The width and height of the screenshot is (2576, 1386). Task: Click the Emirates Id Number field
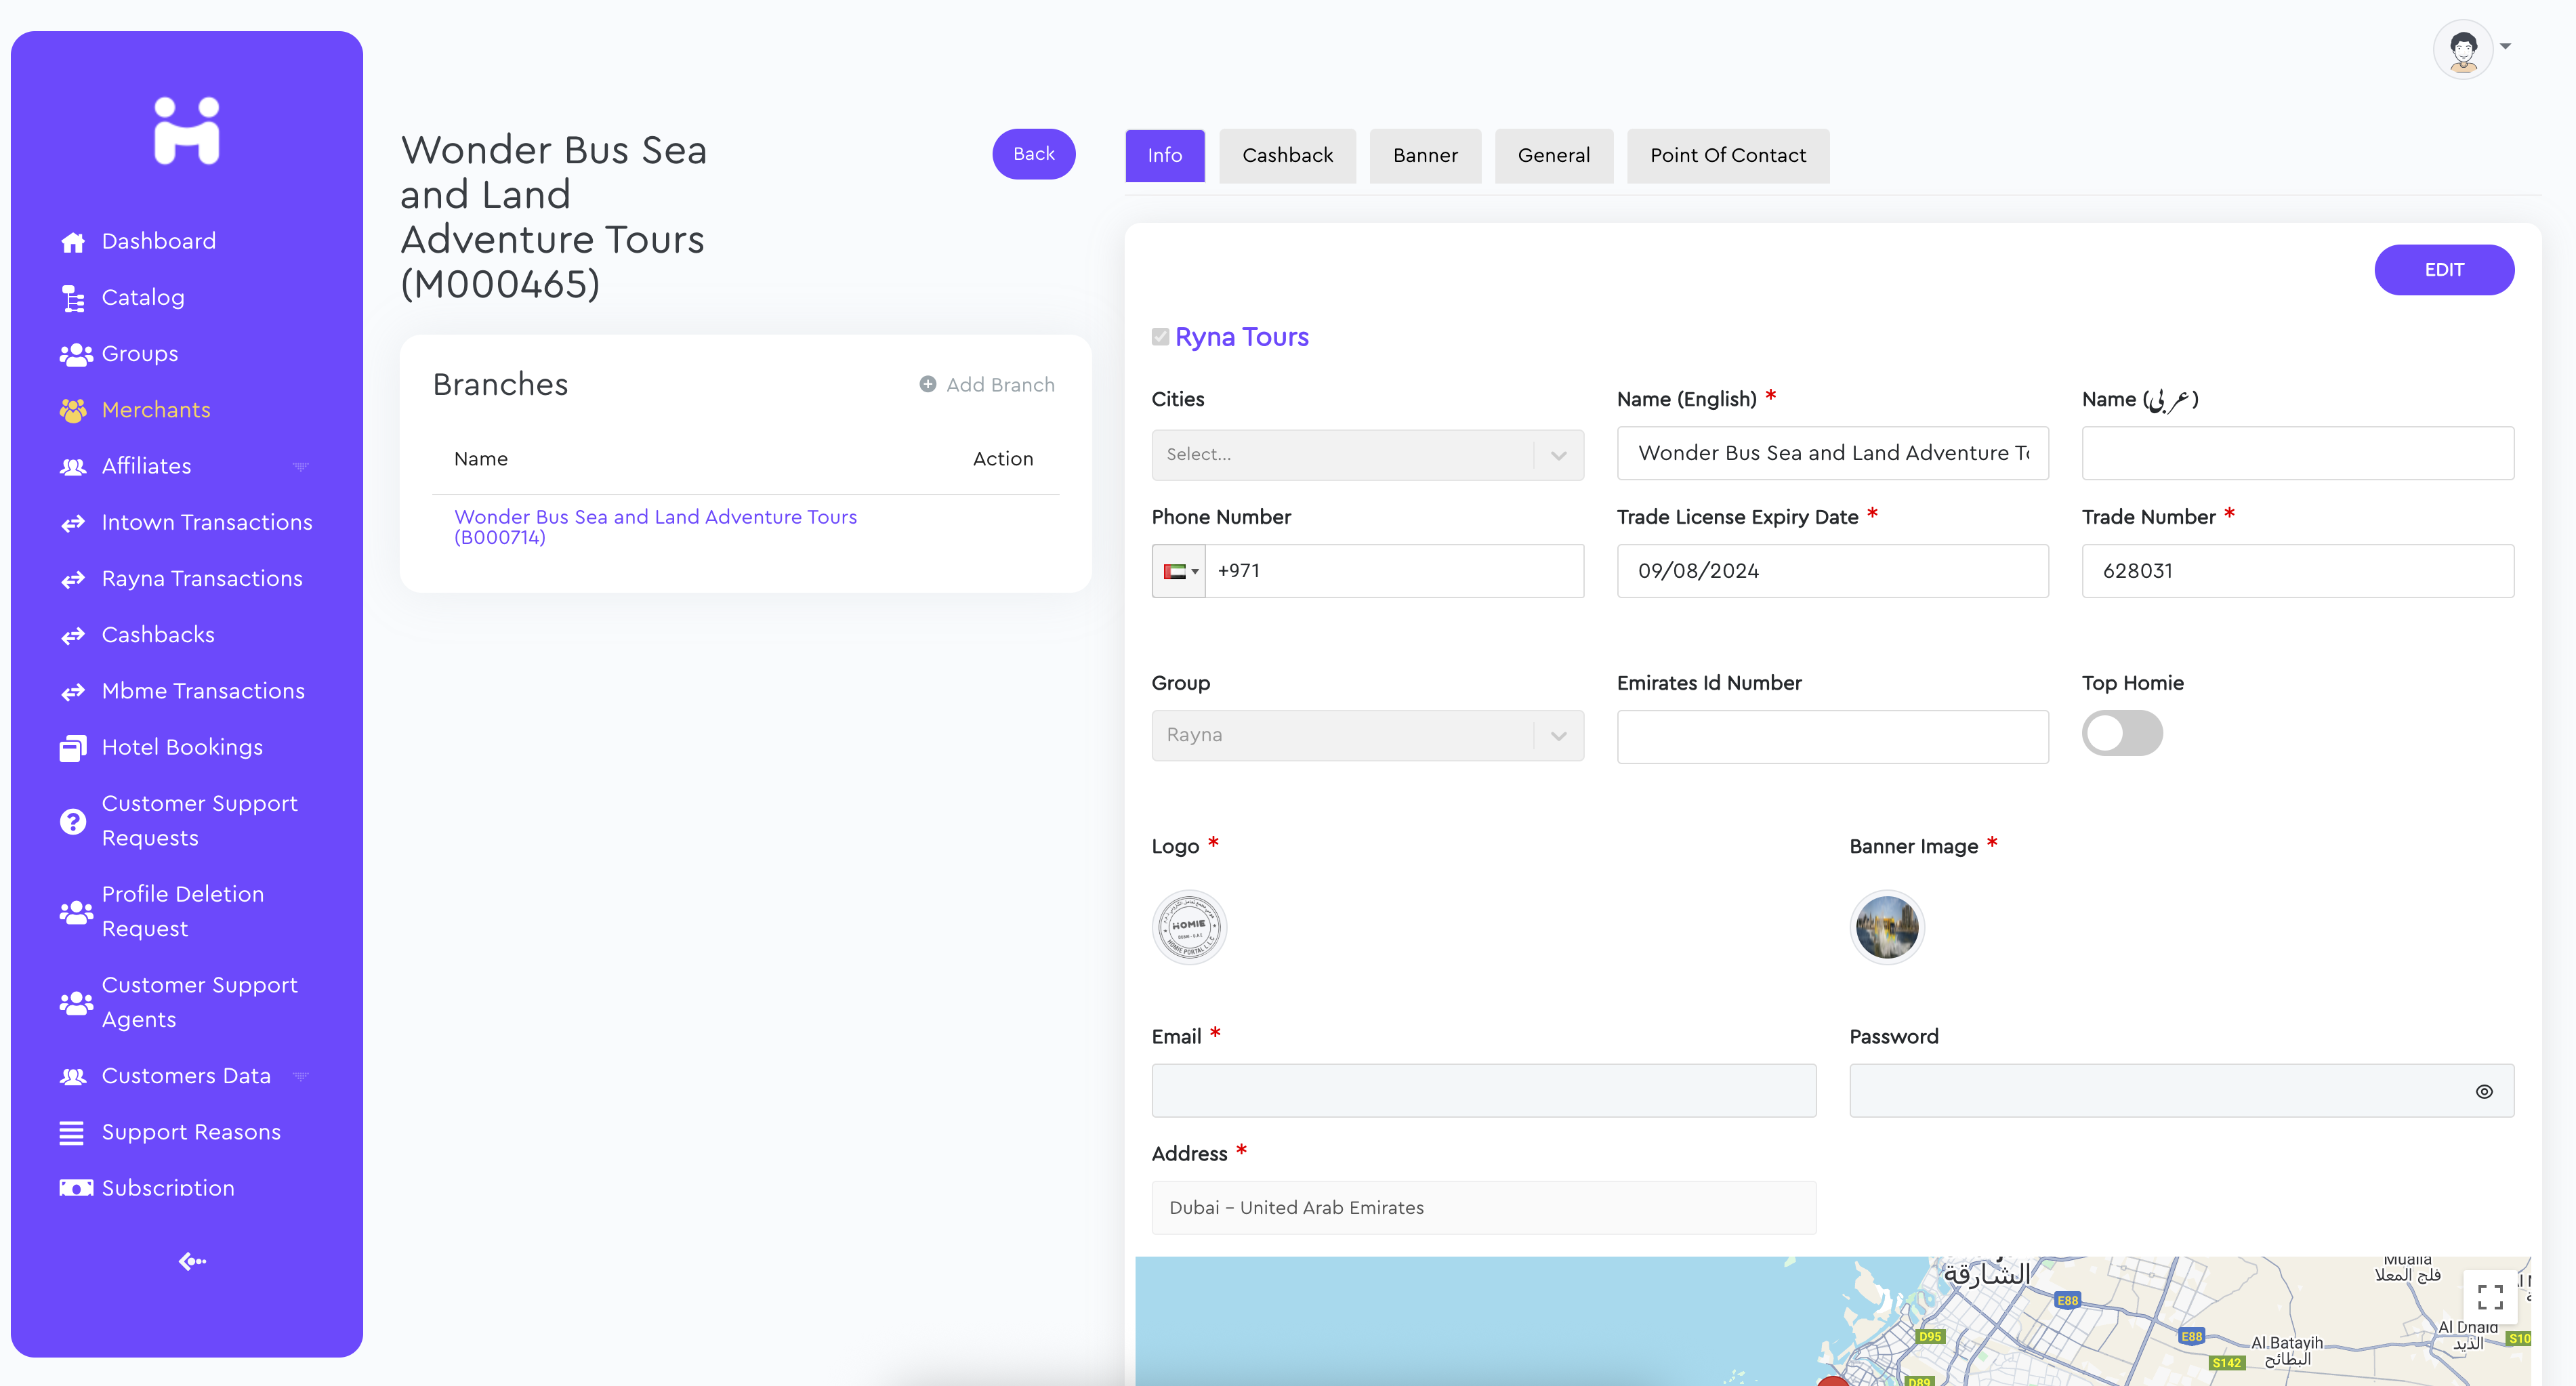tap(1831, 737)
